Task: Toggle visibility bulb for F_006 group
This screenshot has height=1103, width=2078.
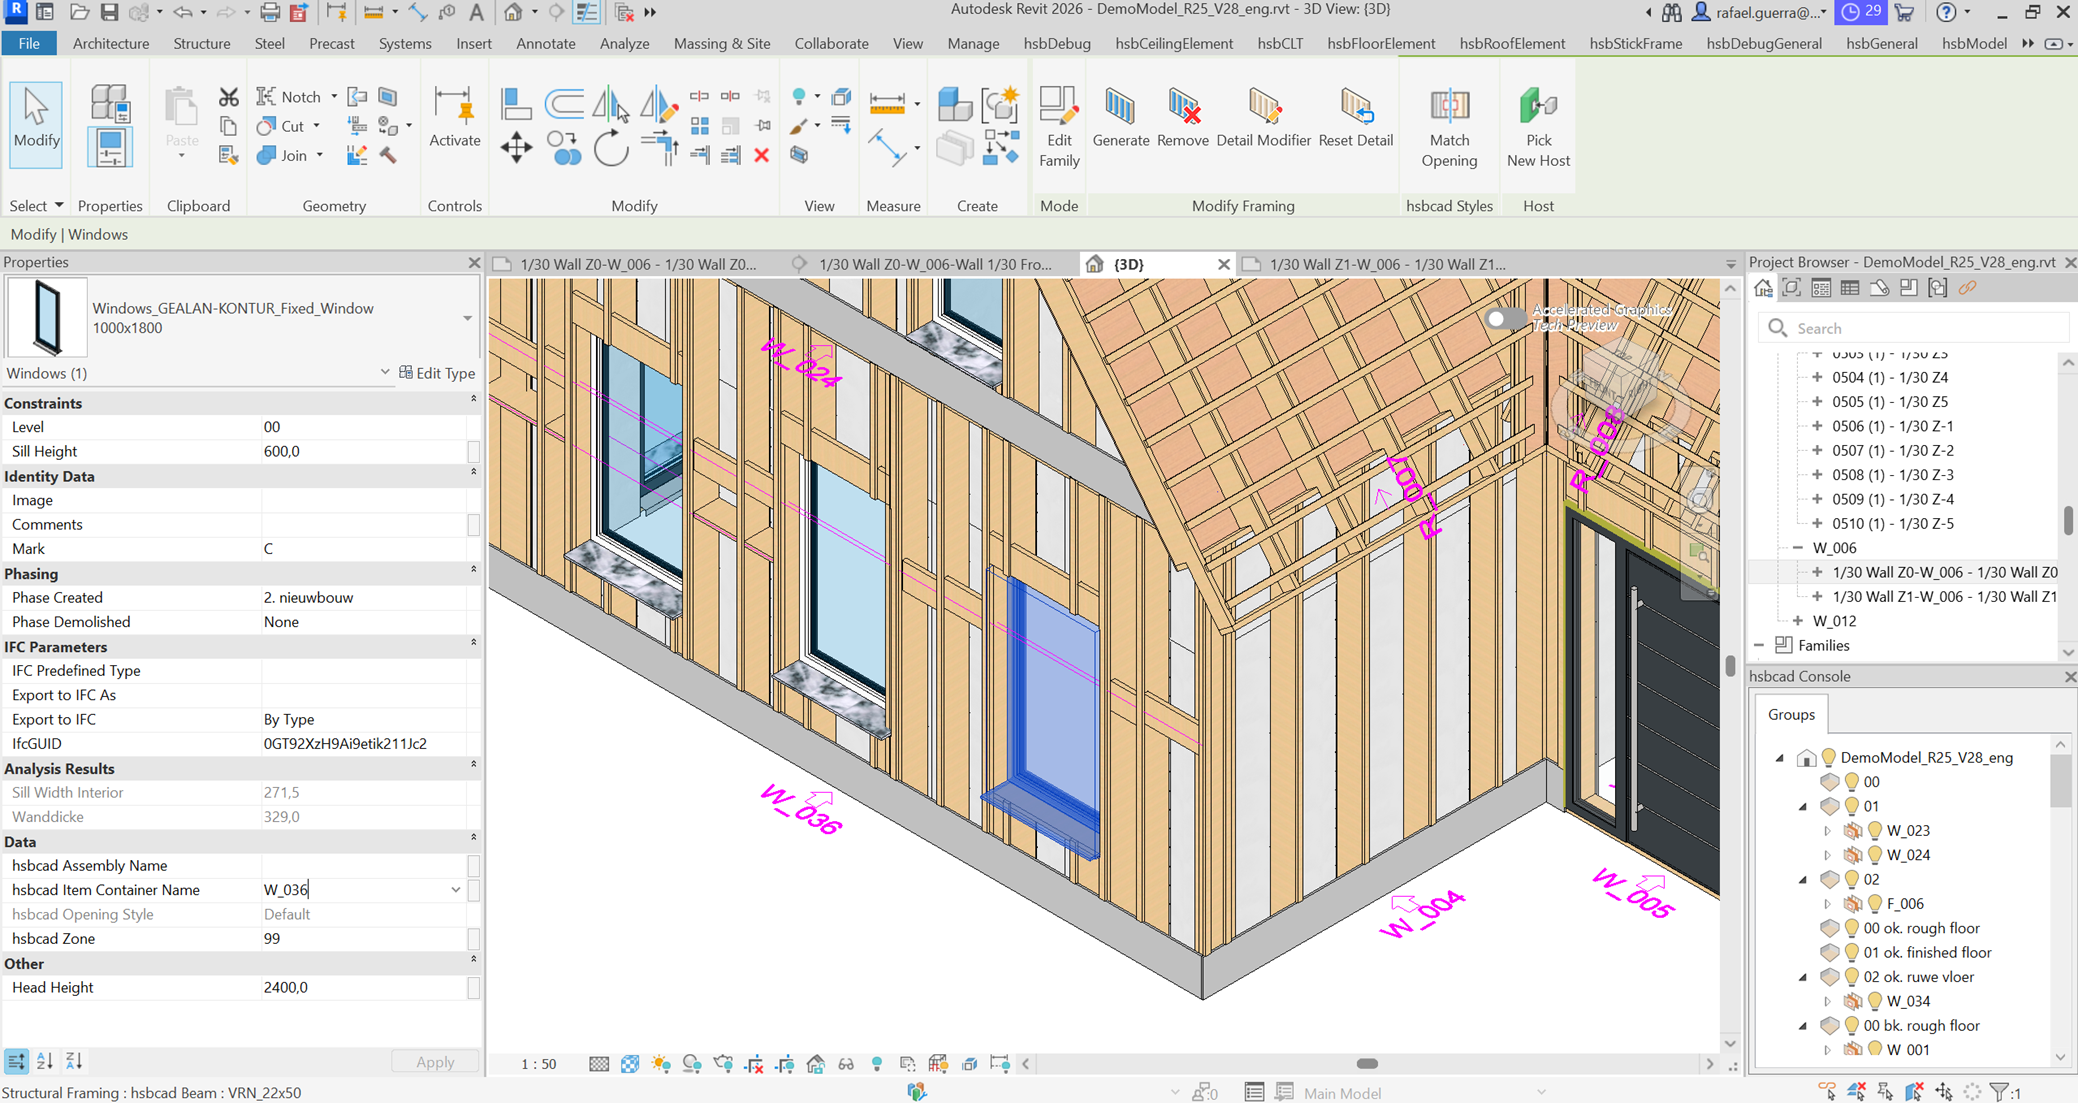Action: [x=1876, y=903]
